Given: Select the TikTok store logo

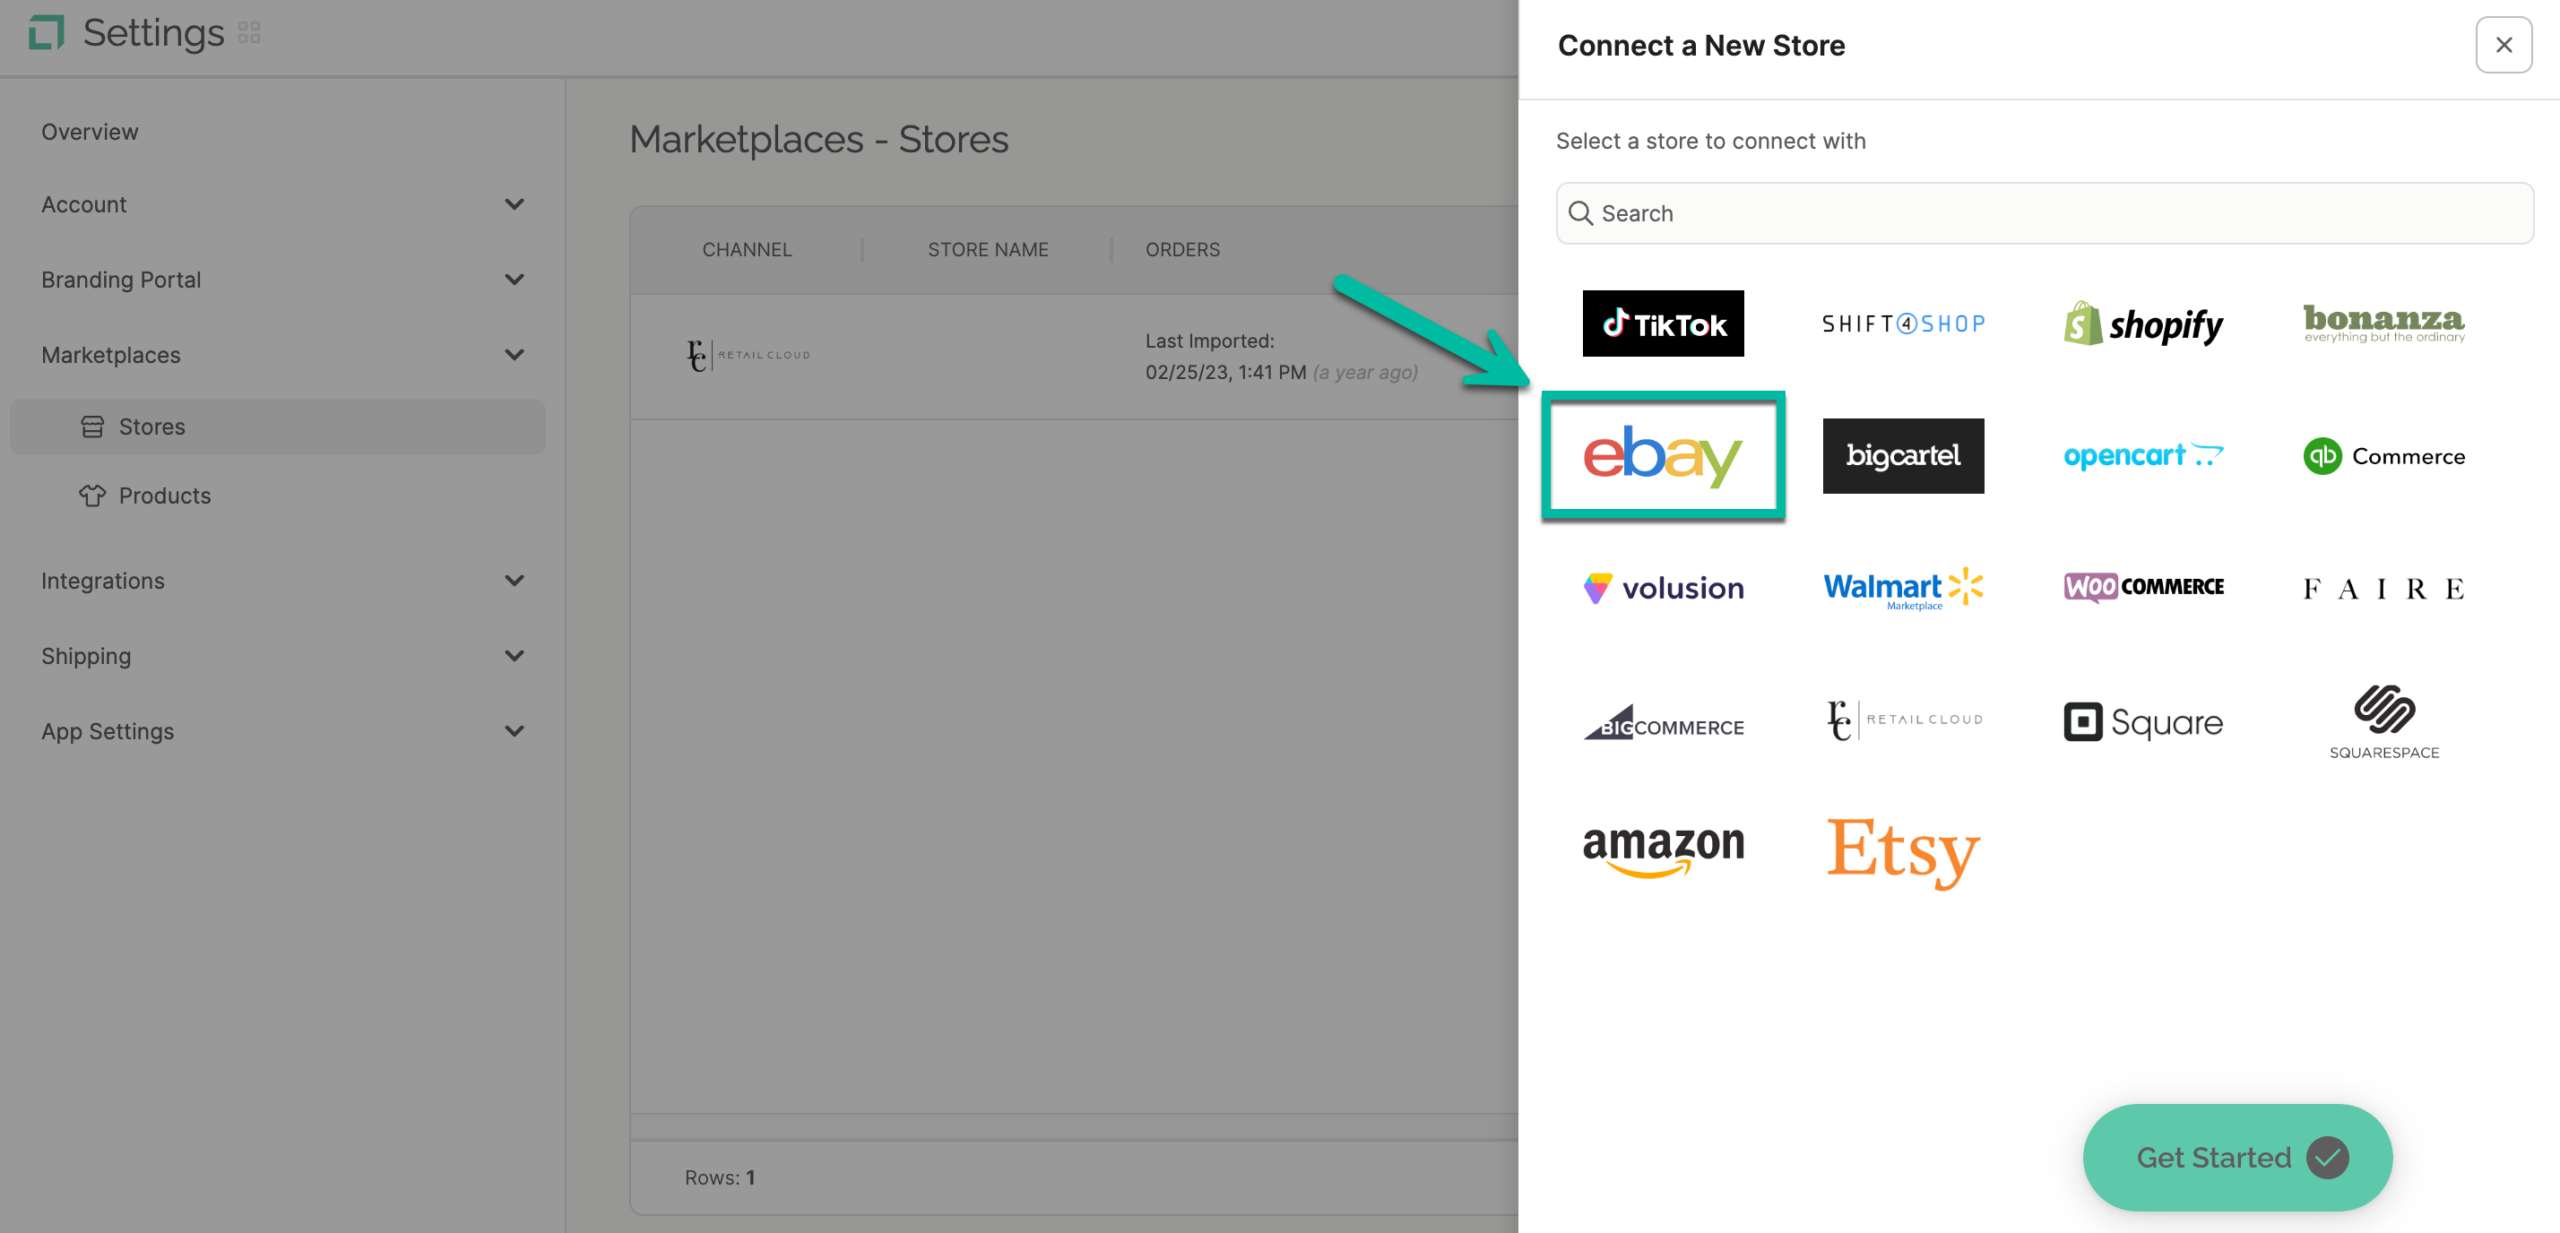Looking at the screenshot, I should (1663, 324).
